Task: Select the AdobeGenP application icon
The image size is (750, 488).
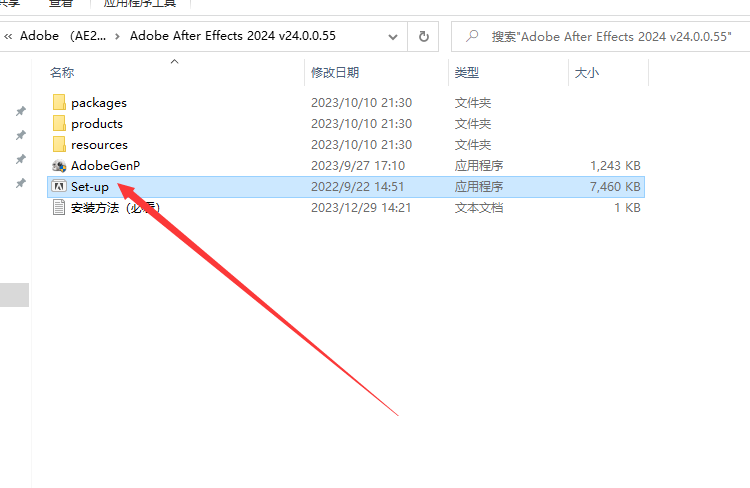Action: [x=59, y=166]
